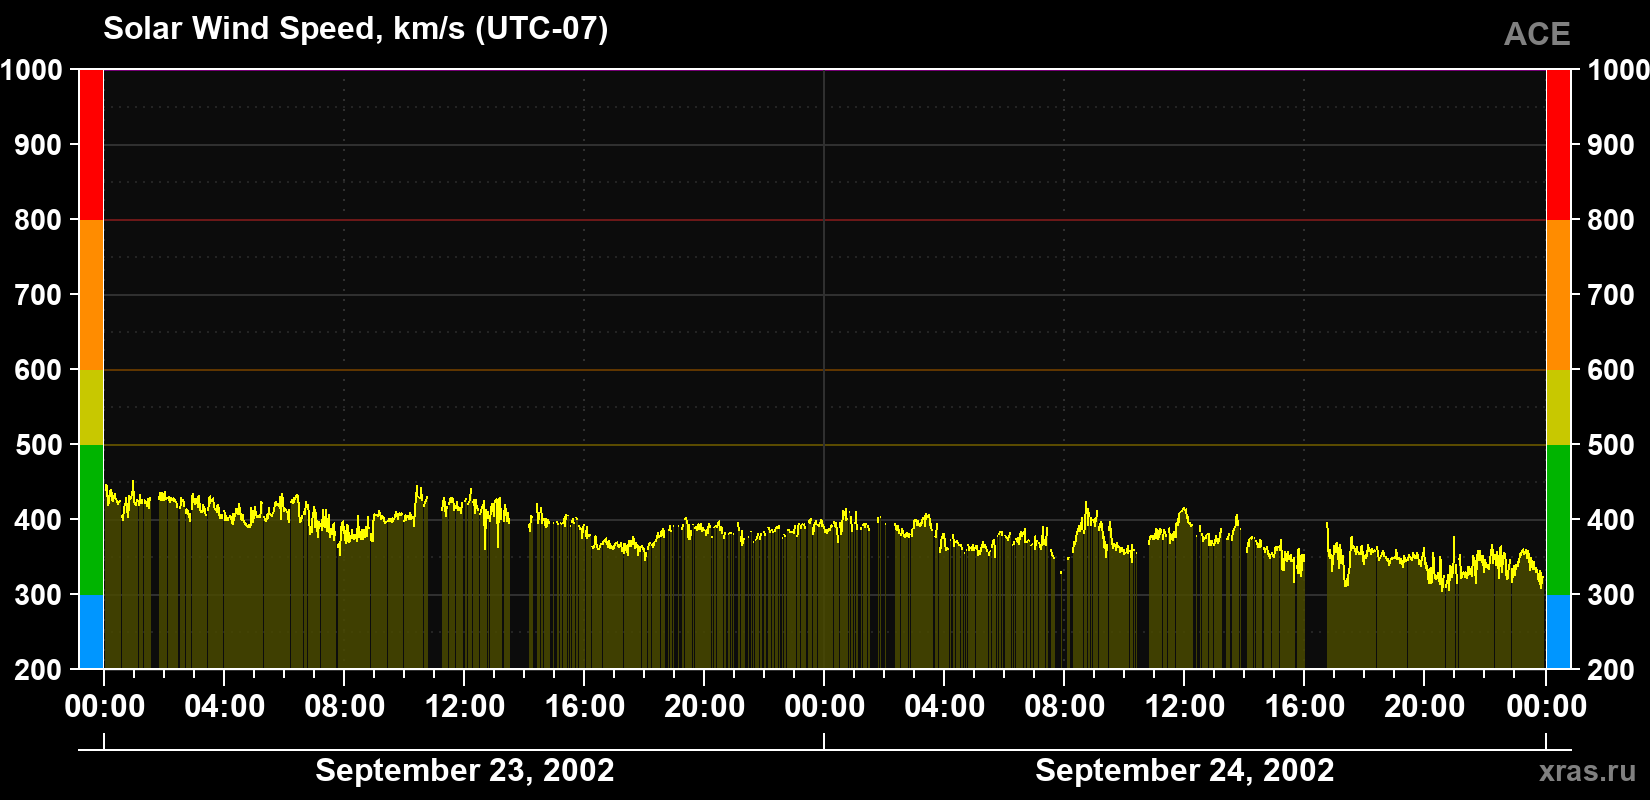This screenshot has width=1650, height=800.
Task: Click the 800 label on the left axis
Action: [x=39, y=220]
